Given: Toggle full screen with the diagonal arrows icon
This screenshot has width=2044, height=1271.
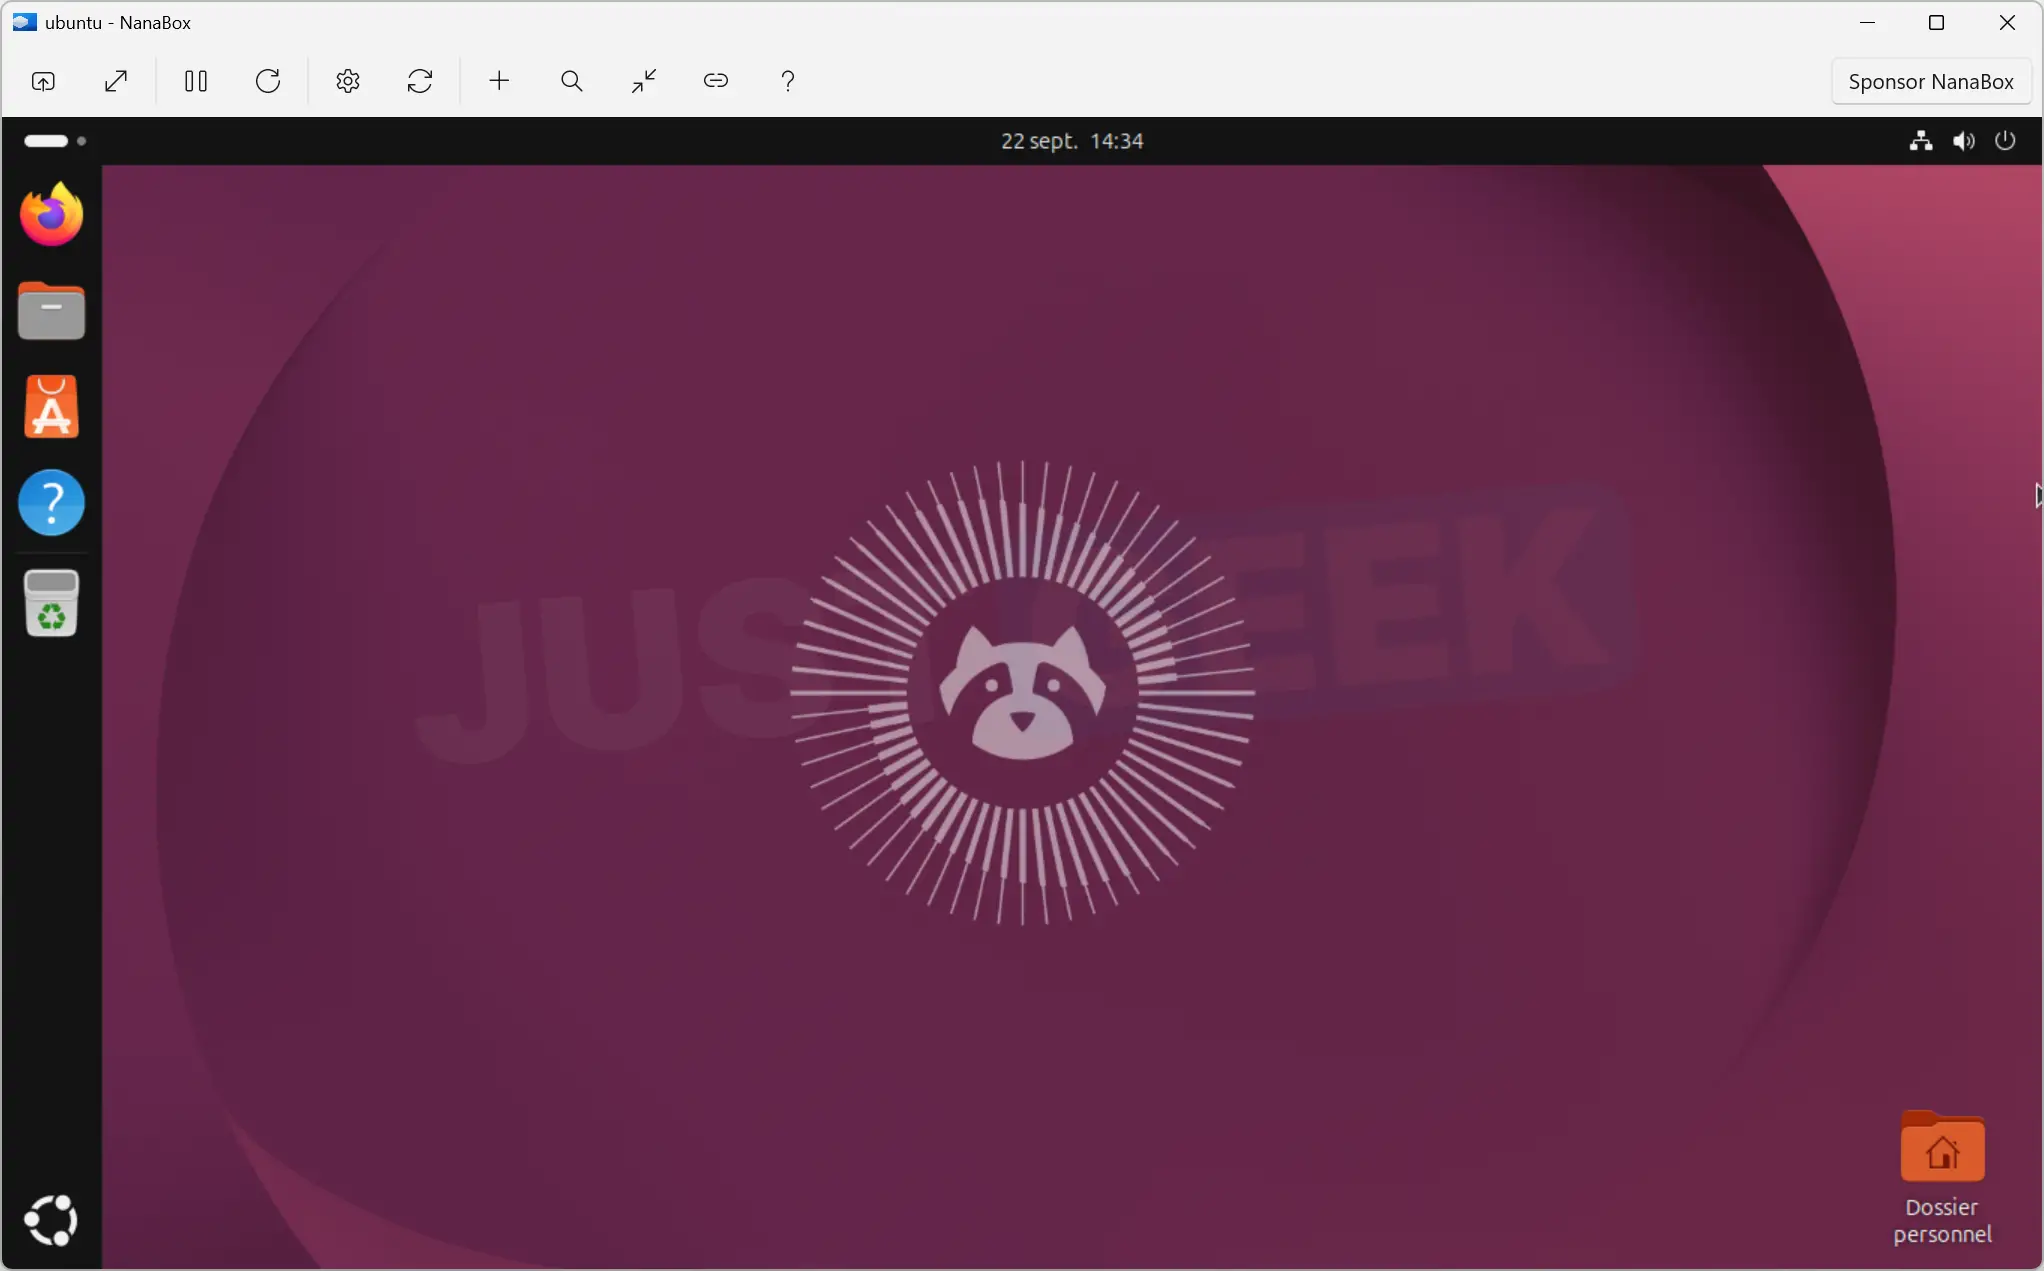Looking at the screenshot, I should (116, 81).
